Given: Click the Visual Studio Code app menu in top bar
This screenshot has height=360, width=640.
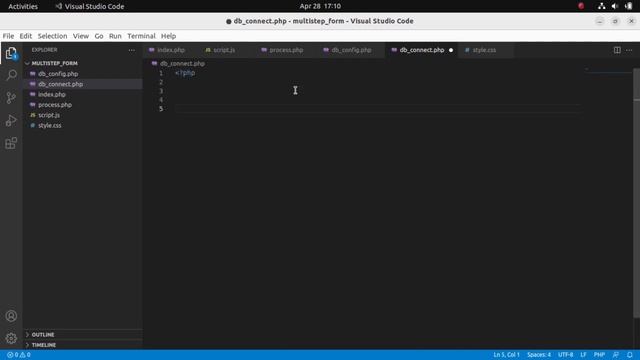Looking at the screenshot, I should click(x=90, y=6).
